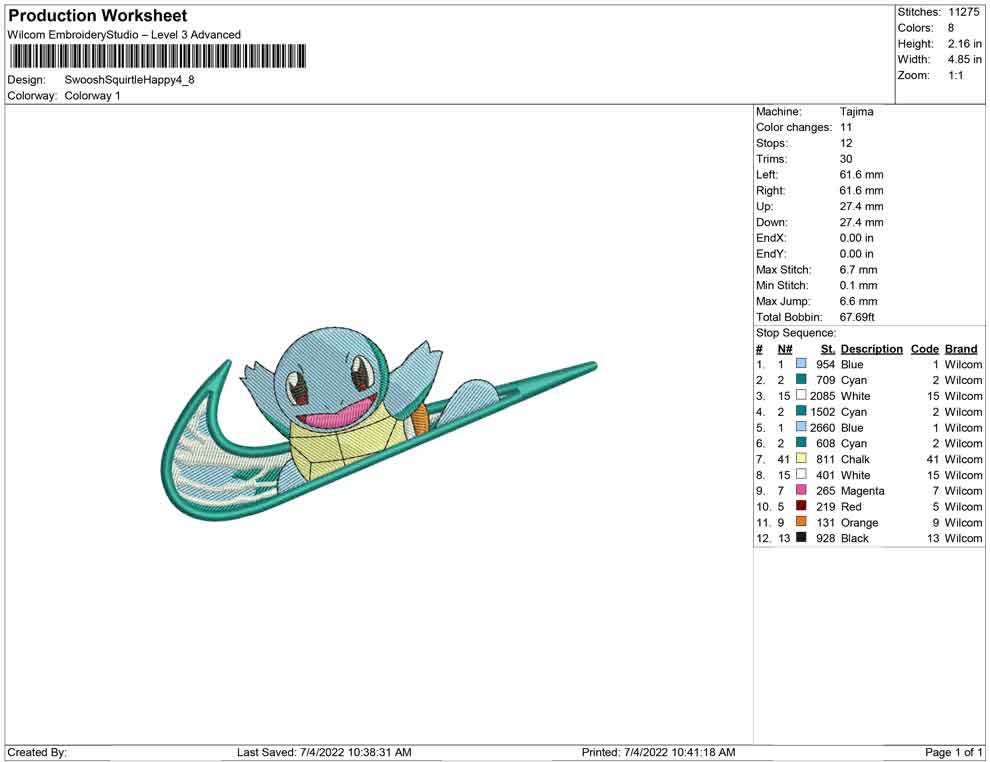Screen dimensions: 990x762
Task: Click the total bobbin value '67.69ft'
Action: coord(857,317)
